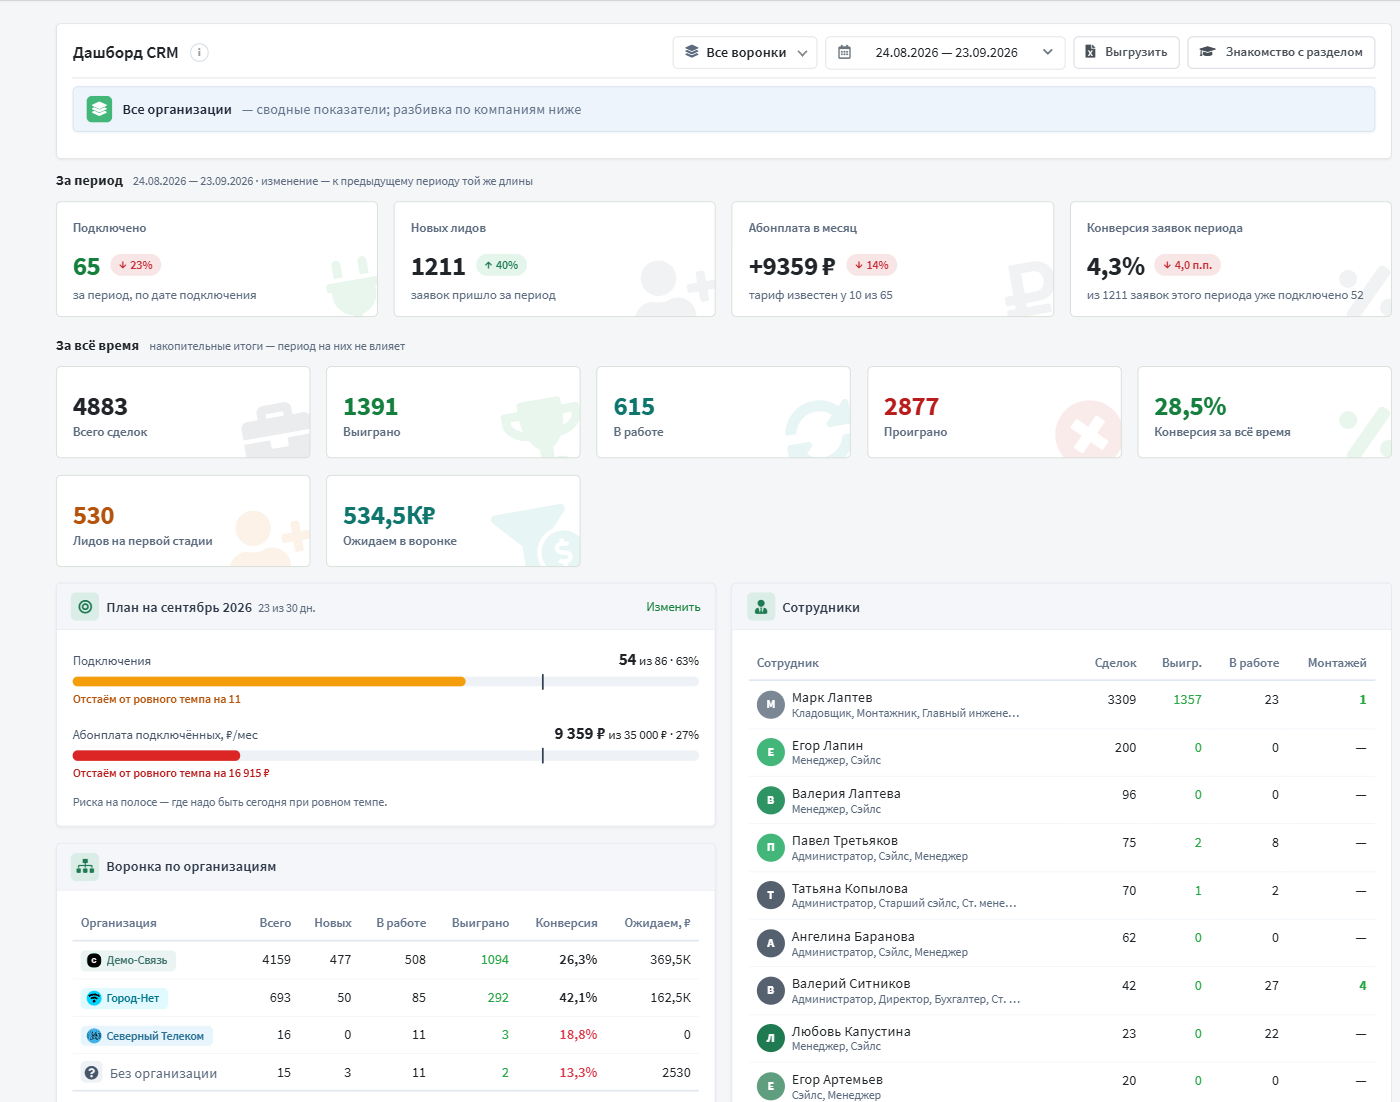
Task: Click the Северный Телеком logo icon
Action: click(x=94, y=1036)
